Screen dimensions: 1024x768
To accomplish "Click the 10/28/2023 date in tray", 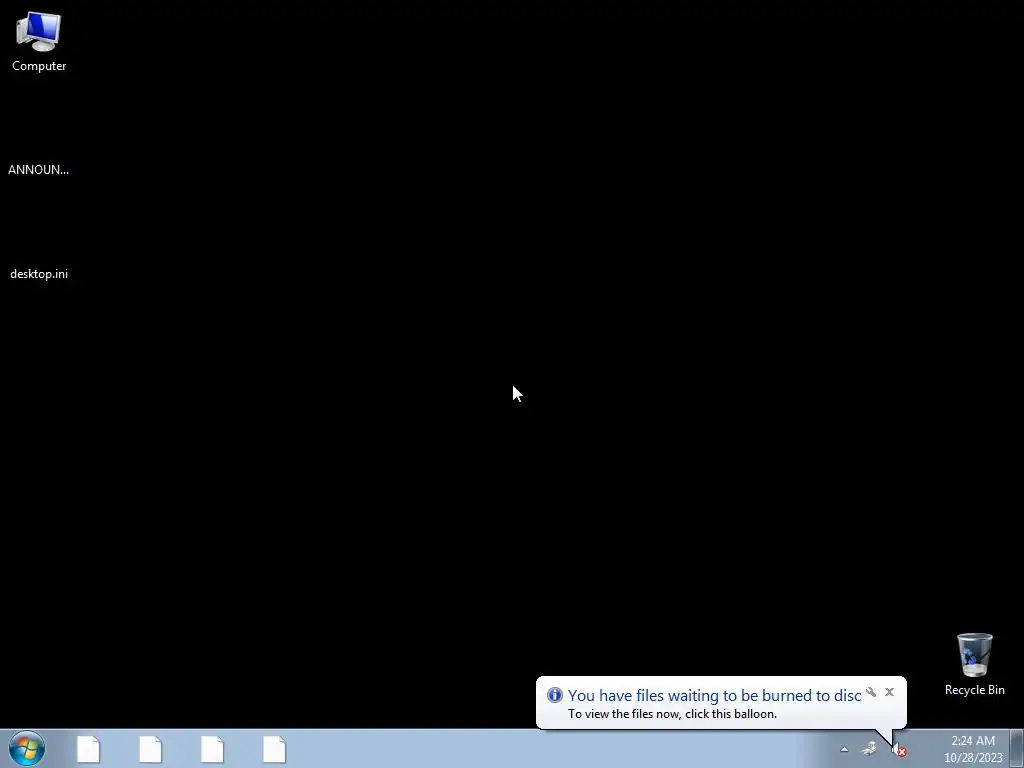I will click(973, 758).
